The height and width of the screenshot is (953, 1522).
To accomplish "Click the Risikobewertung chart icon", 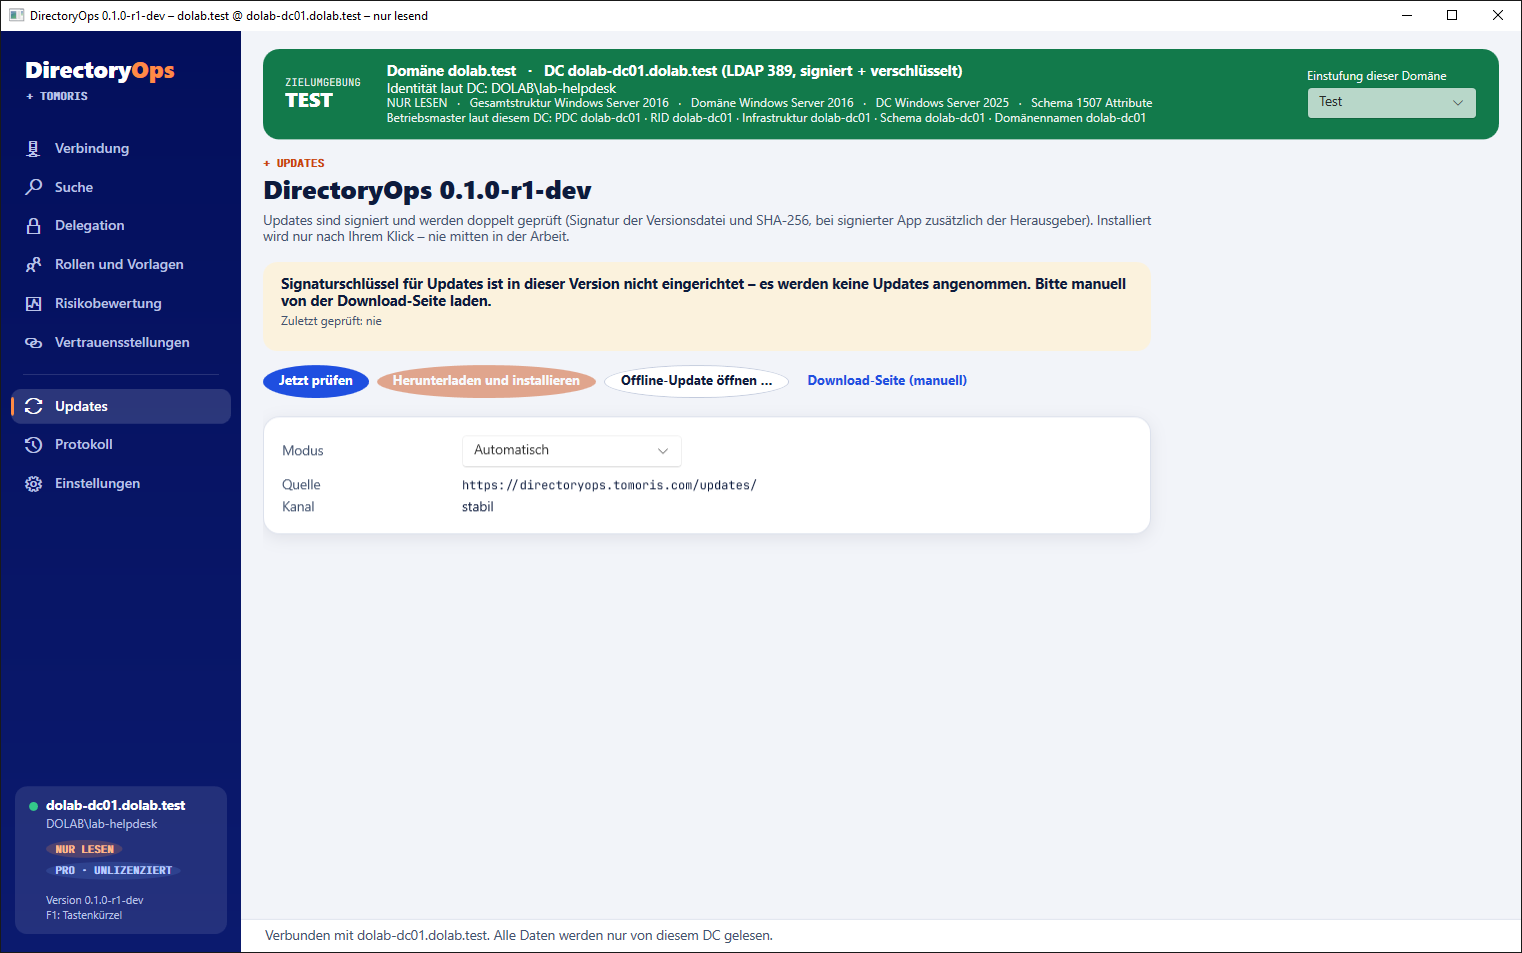I will (x=33, y=303).
